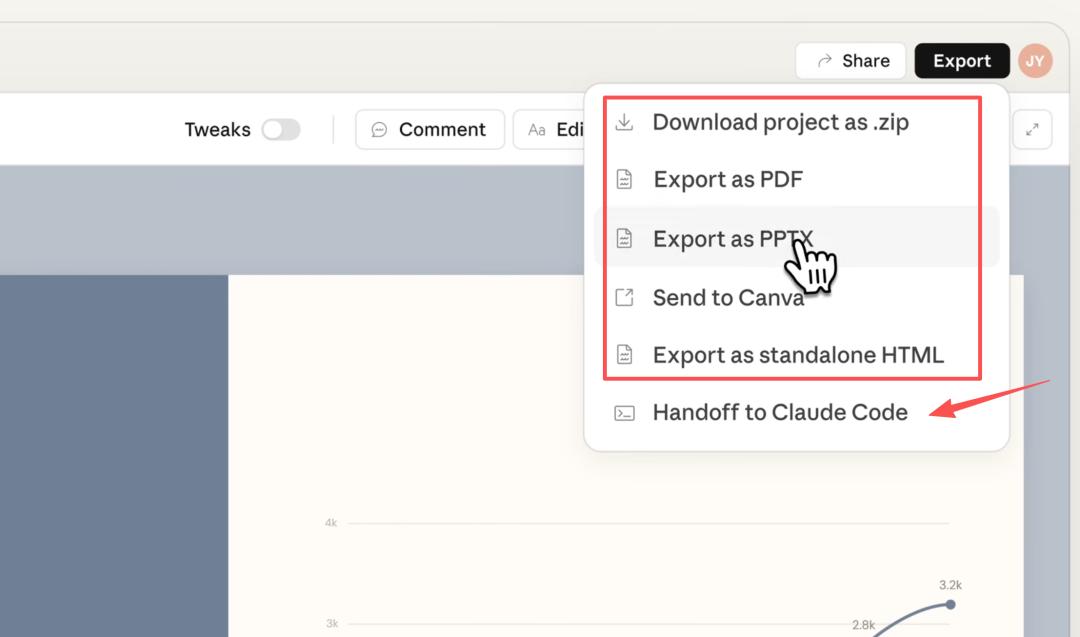The width and height of the screenshot is (1080, 637).
Task: Click the Aa text edit button
Action: point(550,130)
